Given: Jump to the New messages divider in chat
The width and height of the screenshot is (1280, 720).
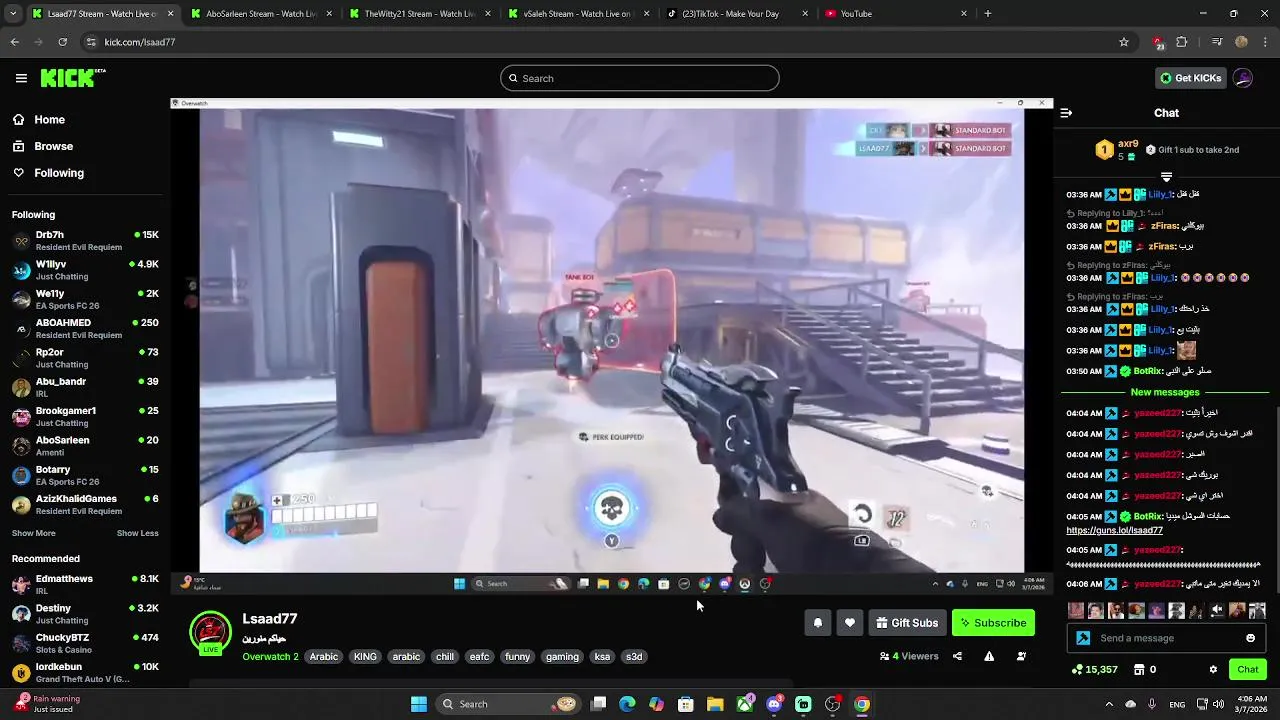Looking at the screenshot, I should (1165, 392).
